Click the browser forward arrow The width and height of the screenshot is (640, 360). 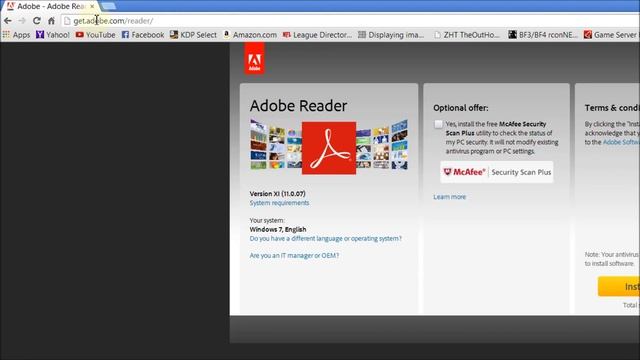[x=22, y=20]
